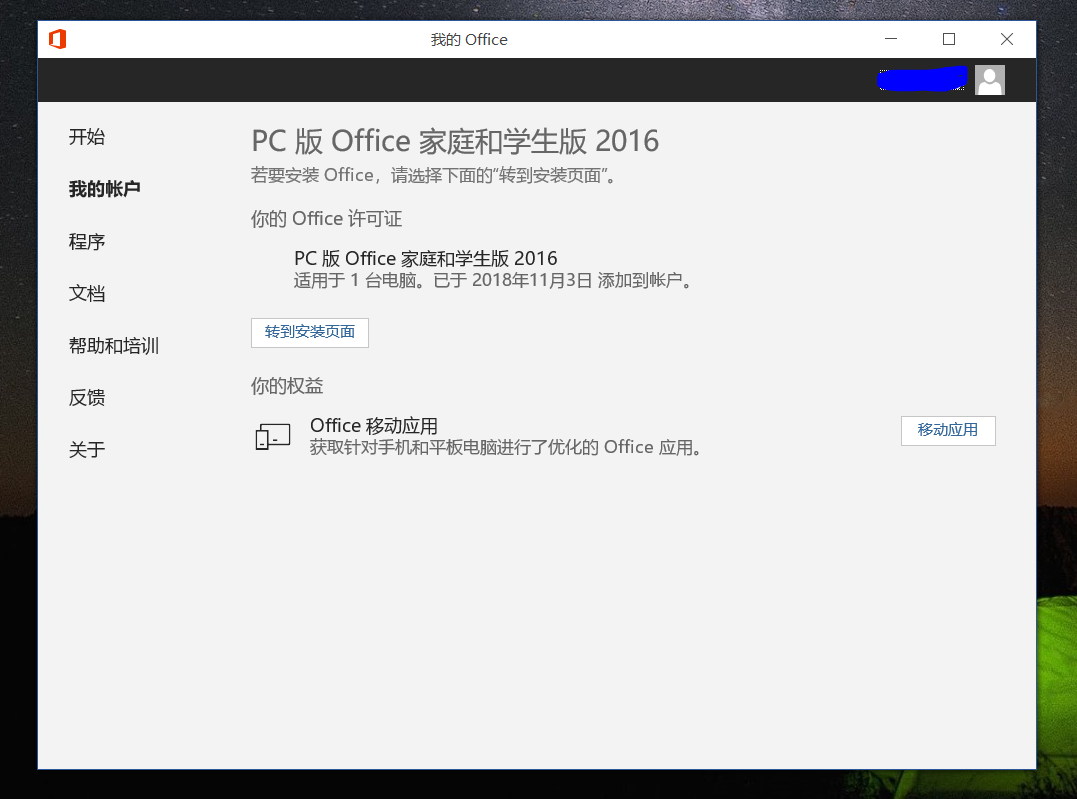The width and height of the screenshot is (1077, 799).
Task: Select the license entry under 你的 Office 许可证
Action: coord(426,259)
